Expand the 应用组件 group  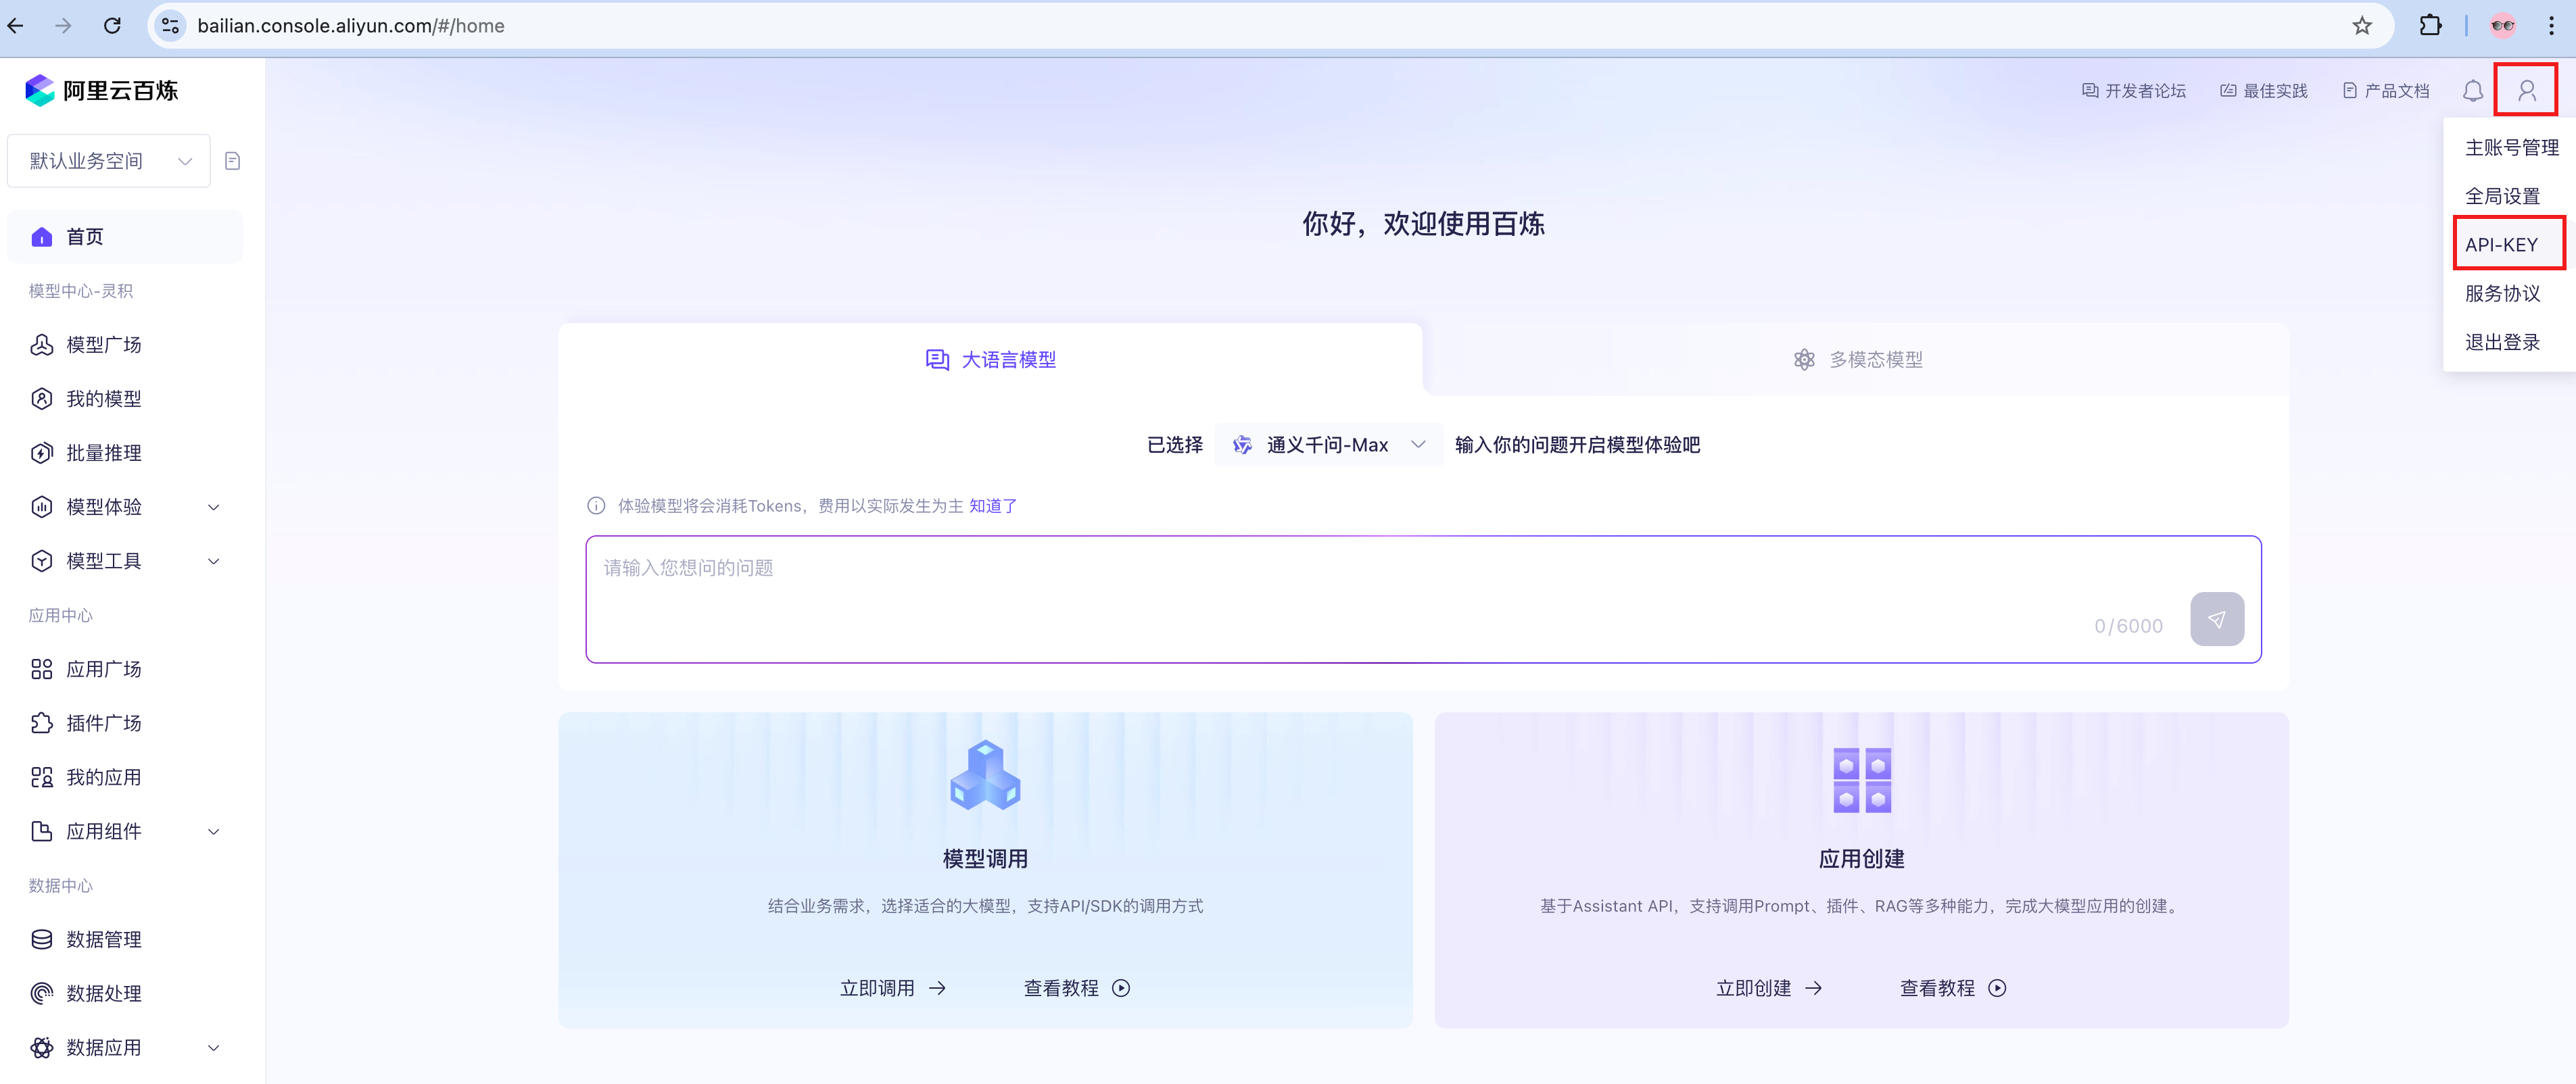point(105,831)
